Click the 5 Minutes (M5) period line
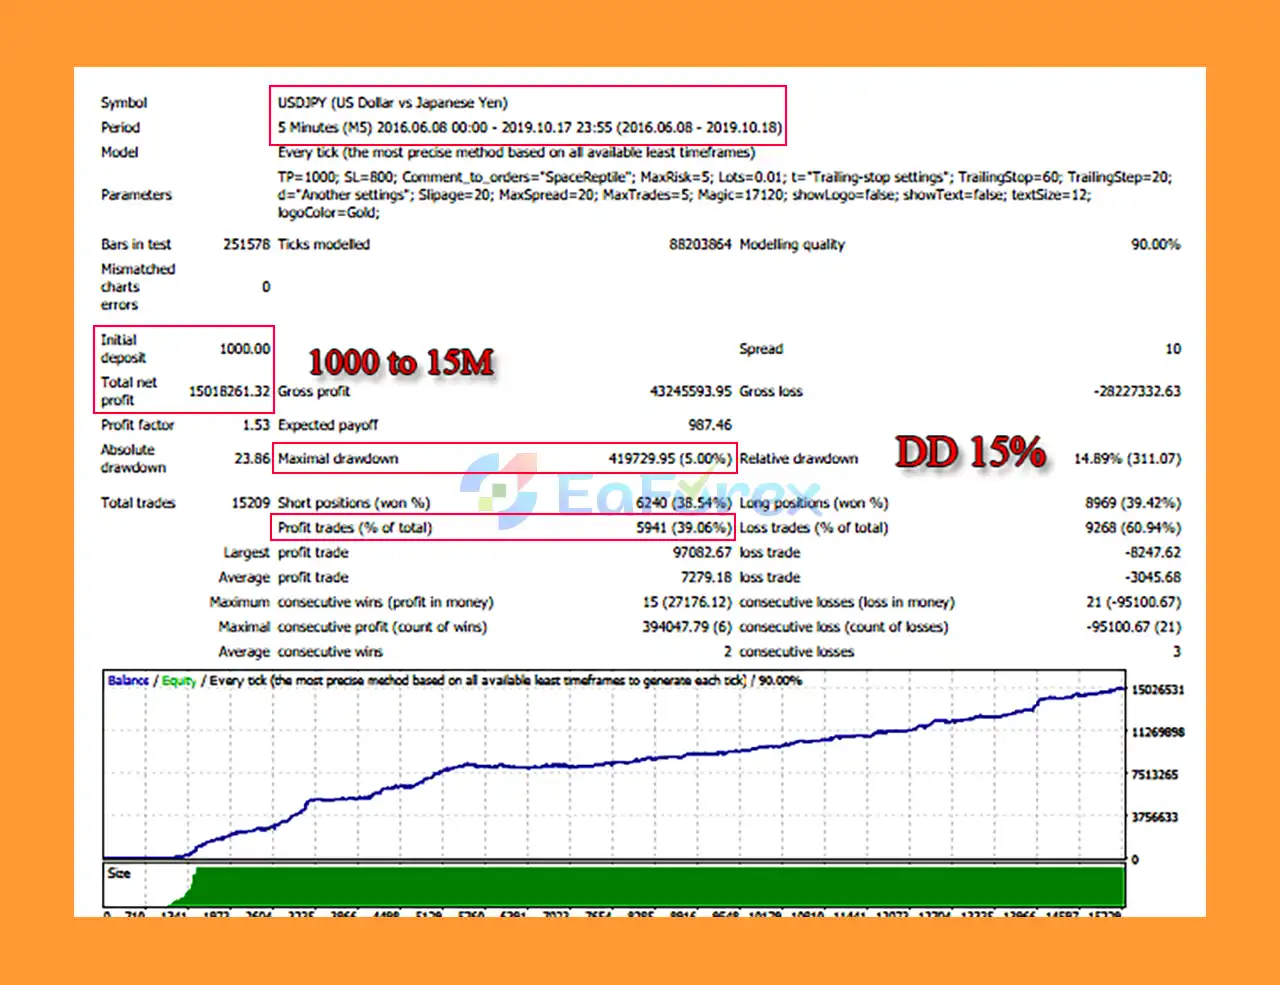This screenshot has width=1280, height=985. 529,127
